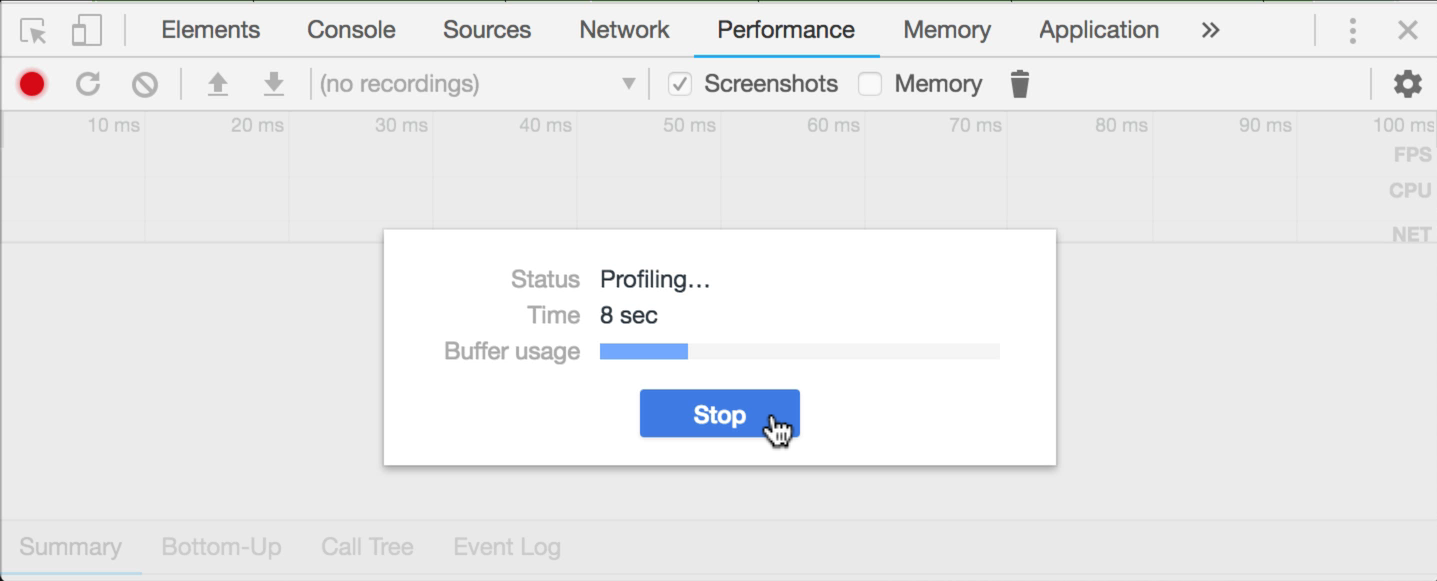1437x581 pixels.
Task: Click the load profile upload arrow
Action: pyautogui.click(x=218, y=84)
